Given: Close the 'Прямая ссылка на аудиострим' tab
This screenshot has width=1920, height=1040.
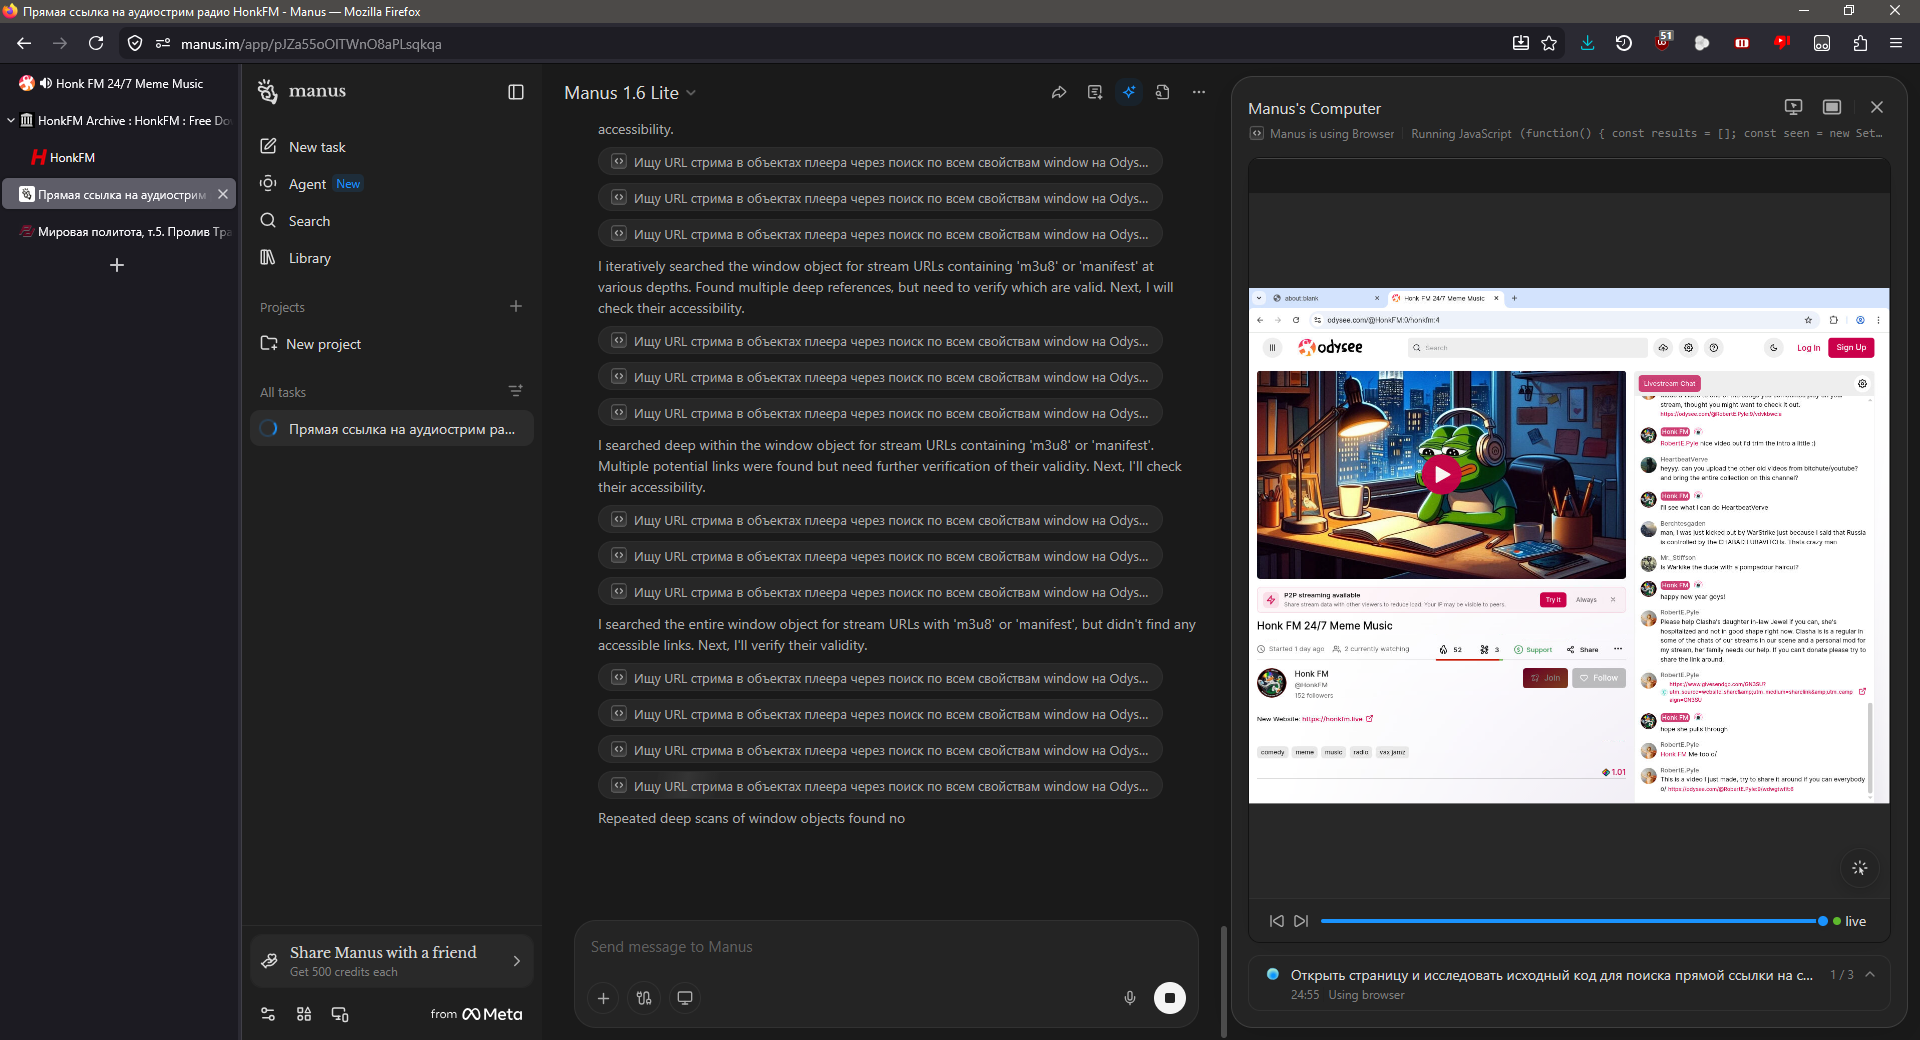Looking at the screenshot, I should pos(223,195).
